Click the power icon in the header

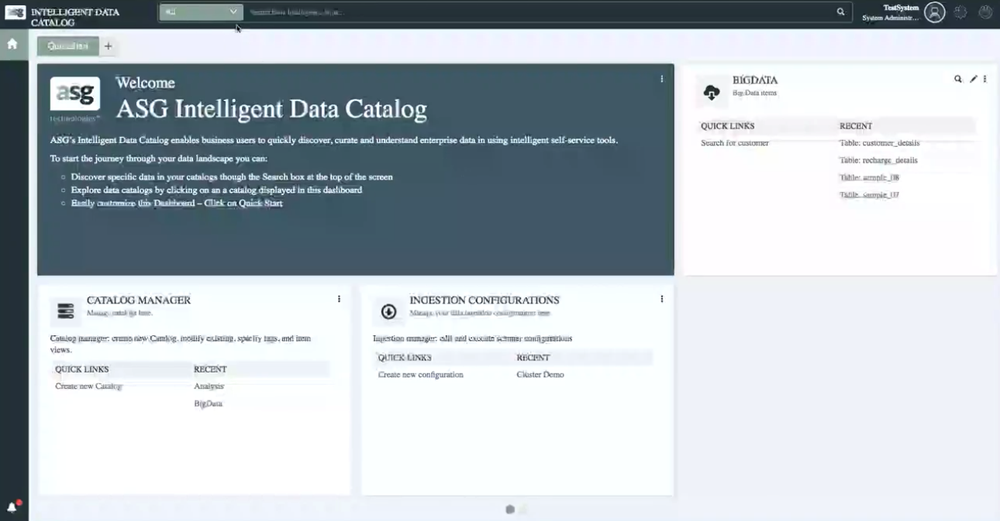(985, 12)
